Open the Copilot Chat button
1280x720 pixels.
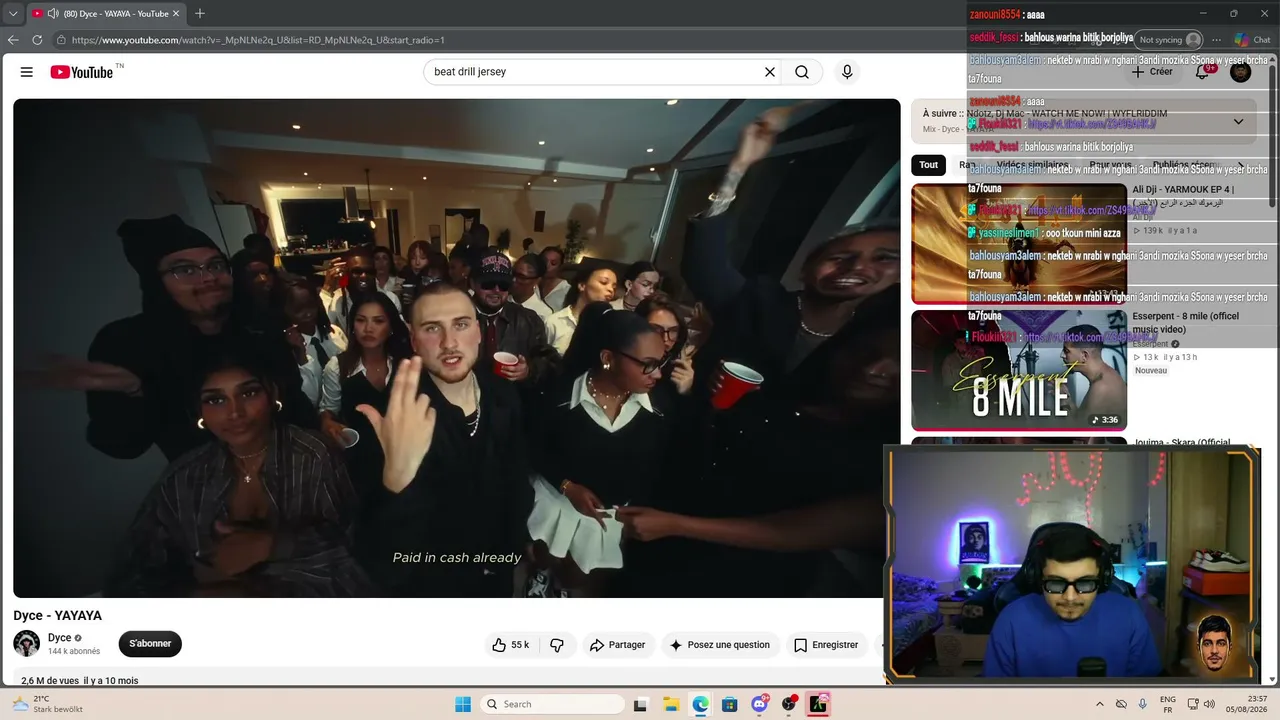coord(1252,40)
